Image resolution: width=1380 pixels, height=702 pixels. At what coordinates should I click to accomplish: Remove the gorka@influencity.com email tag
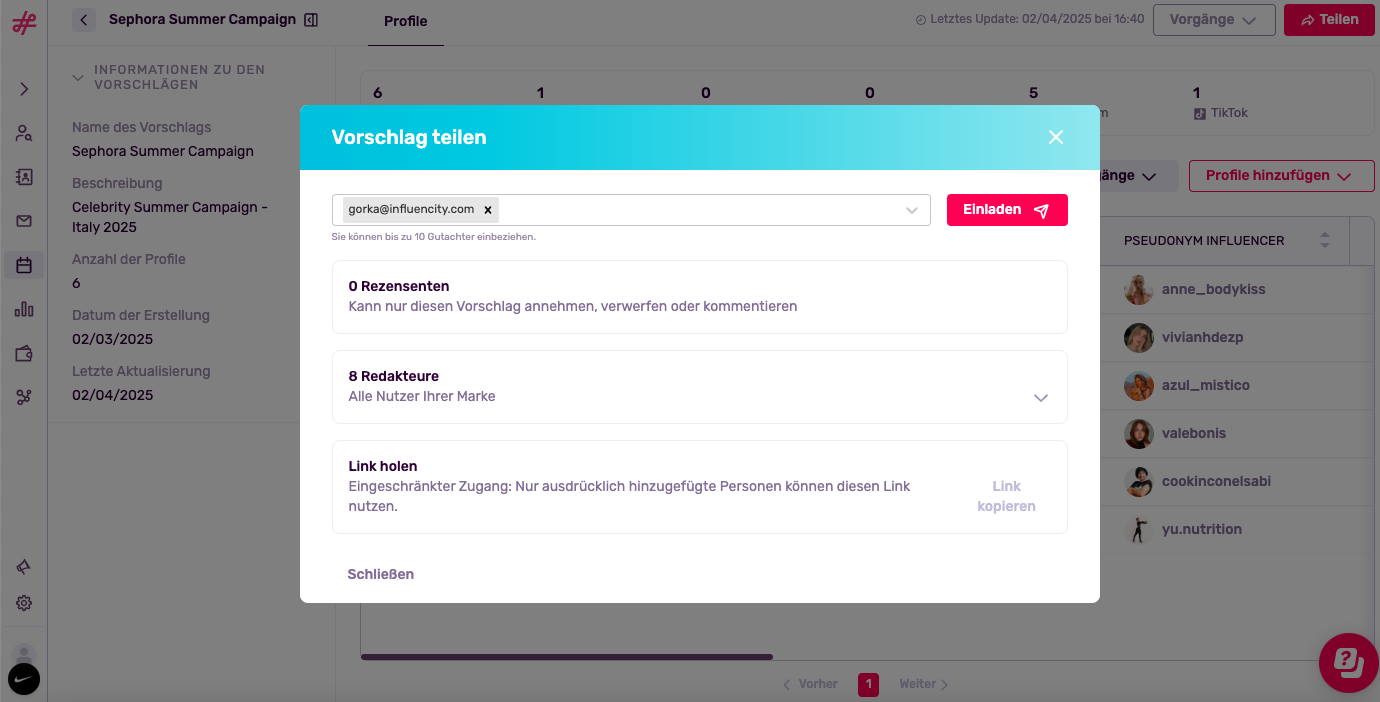click(488, 210)
